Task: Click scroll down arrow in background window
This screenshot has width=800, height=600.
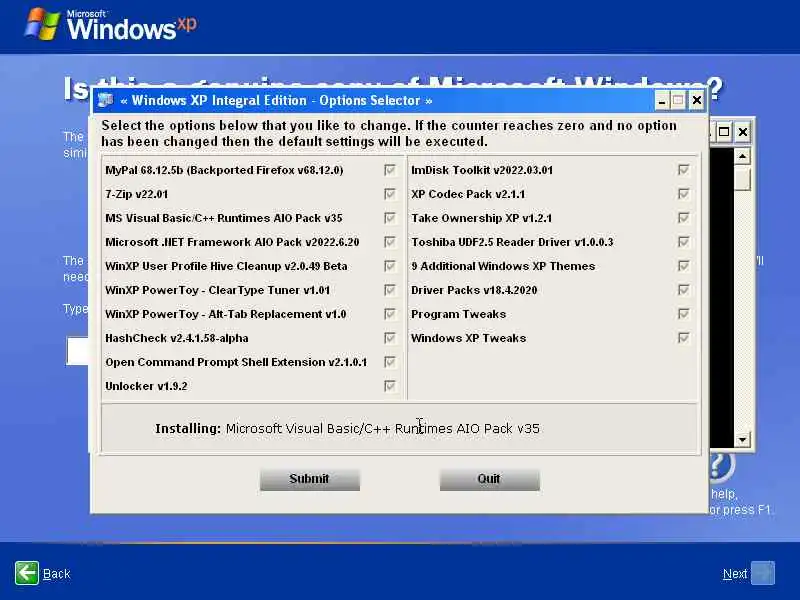Action: tap(742, 439)
